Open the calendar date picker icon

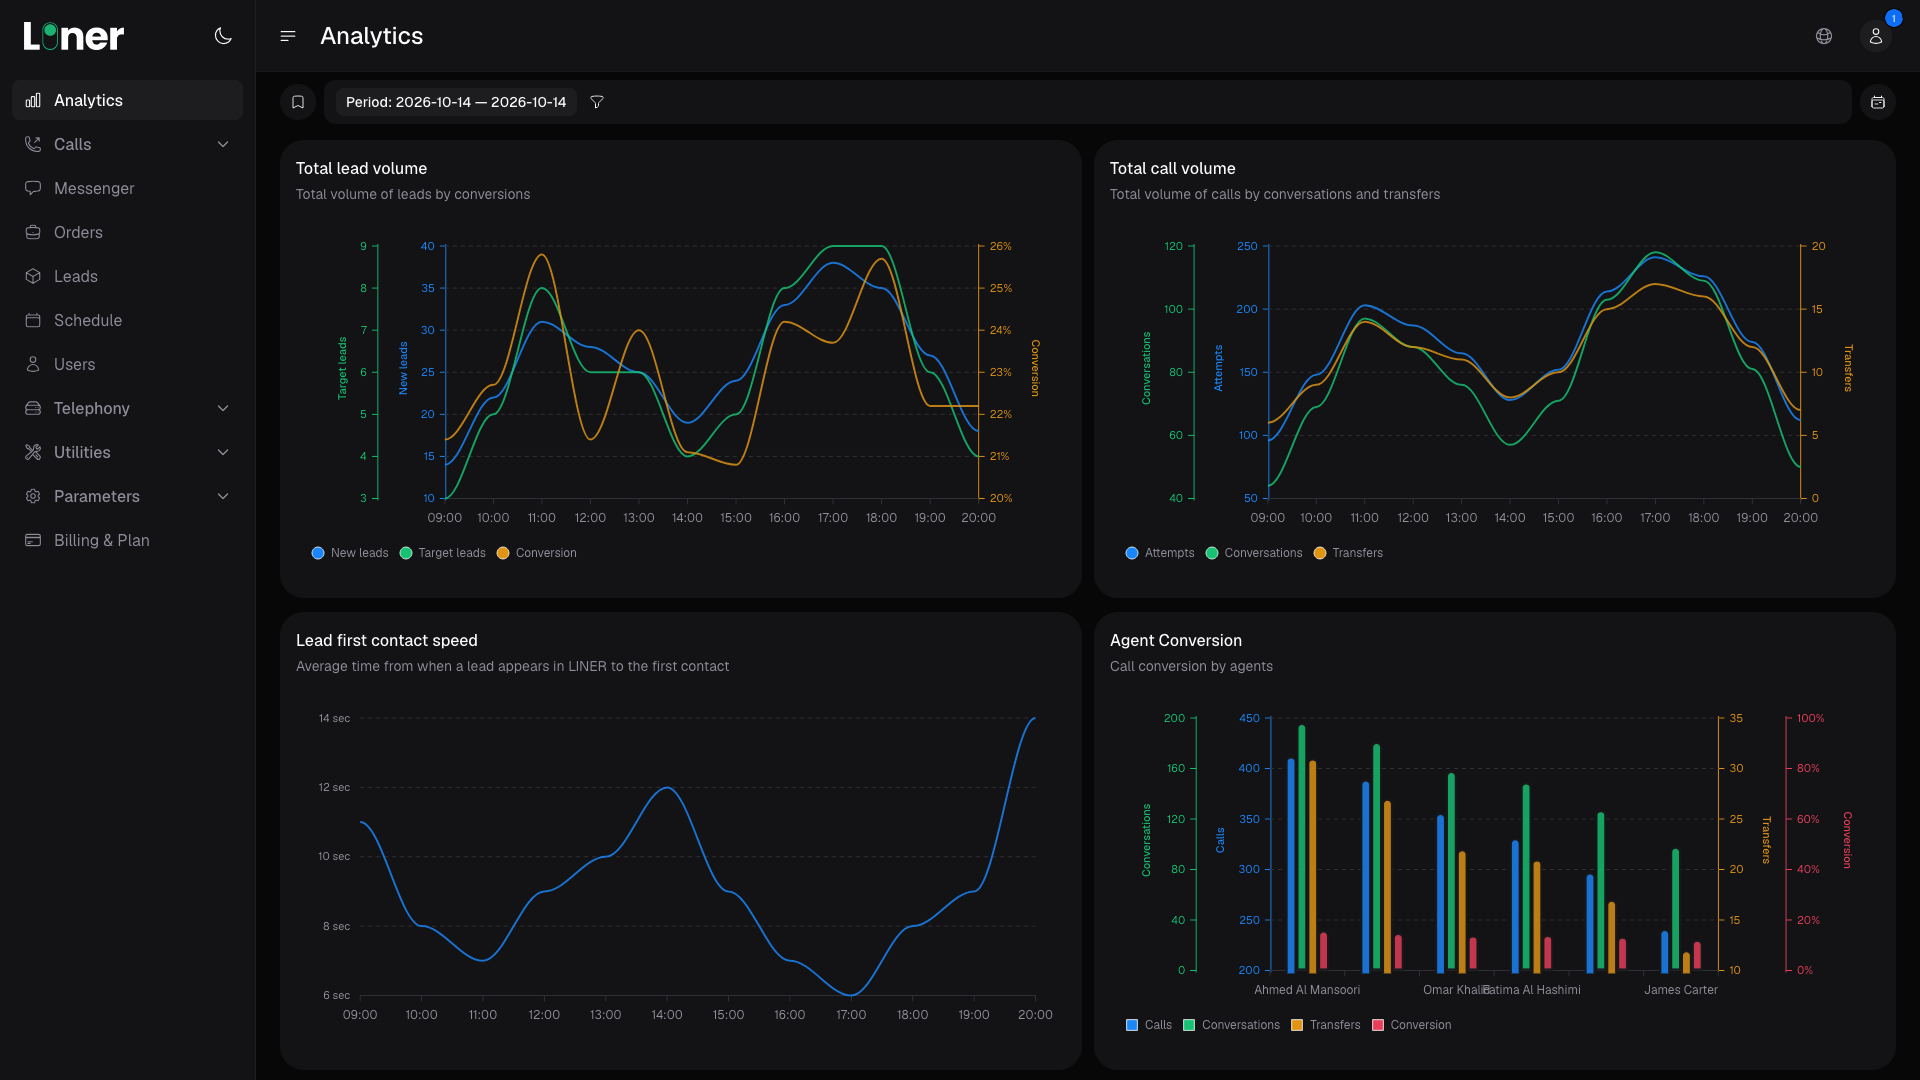(1878, 102)
